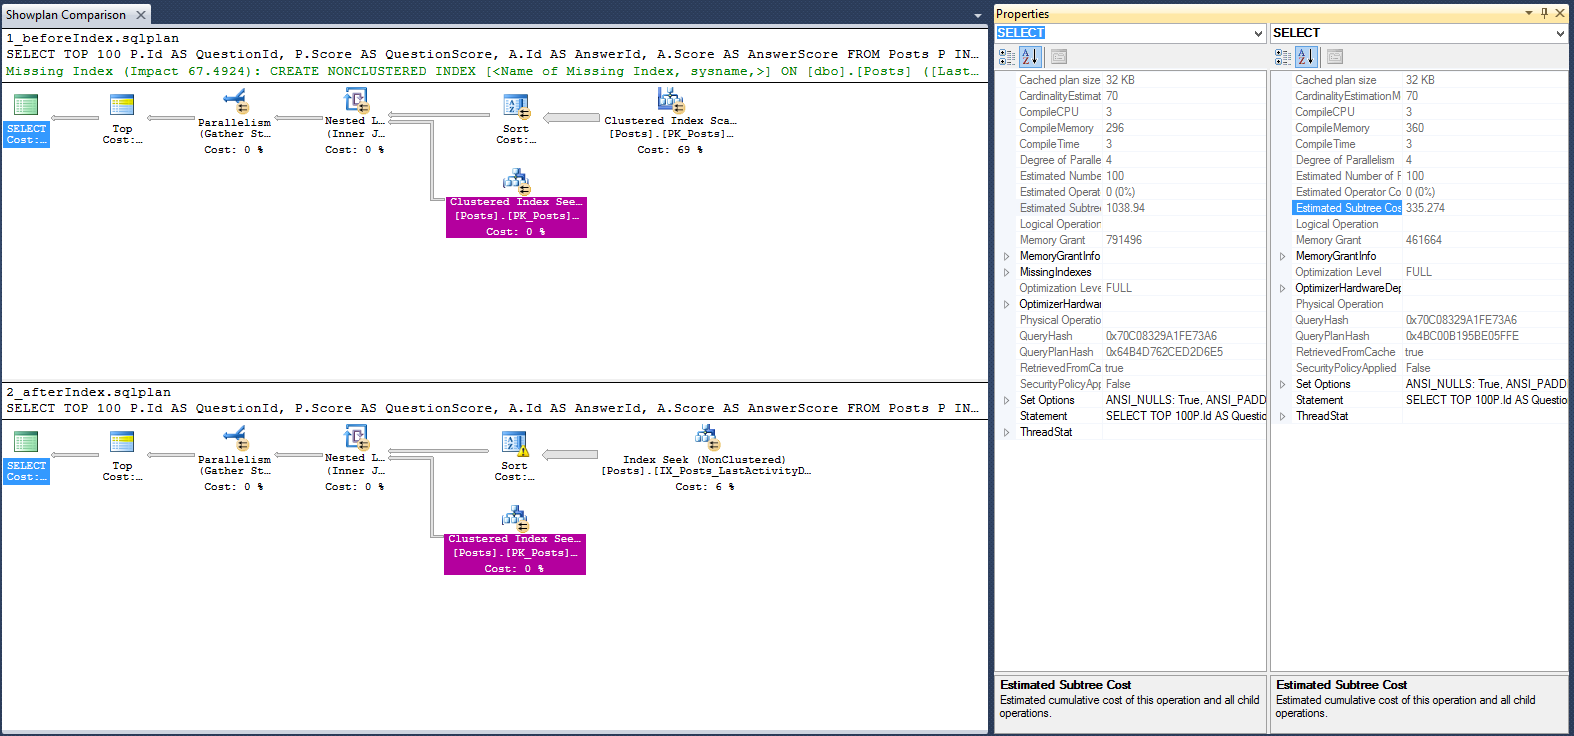Click Categorized view in the left properties pane

coord(1007,57)
